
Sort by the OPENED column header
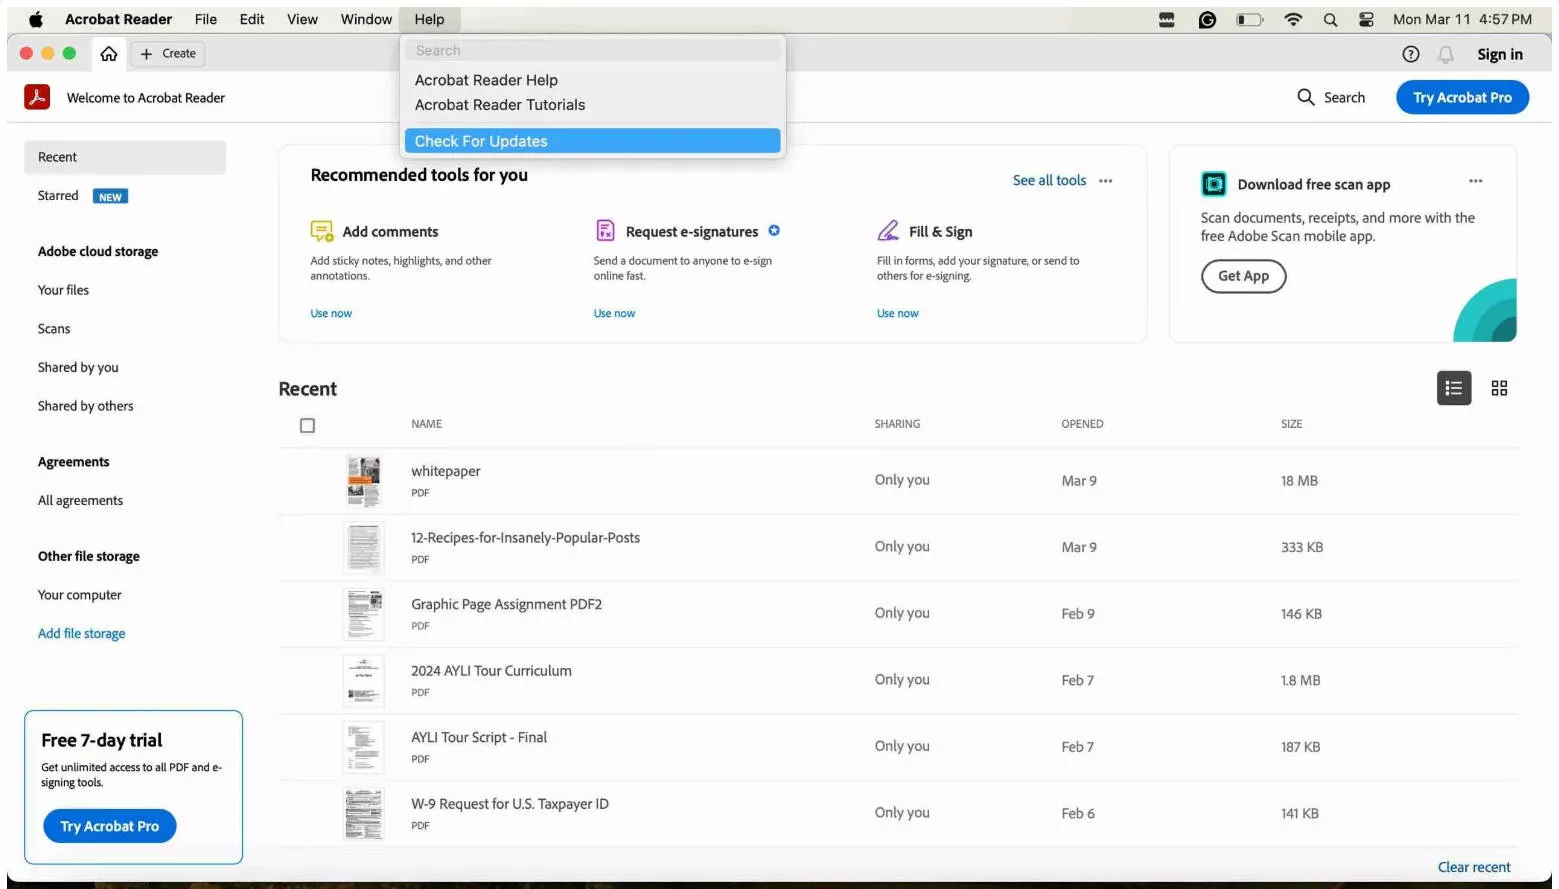tap(1082, 424)
